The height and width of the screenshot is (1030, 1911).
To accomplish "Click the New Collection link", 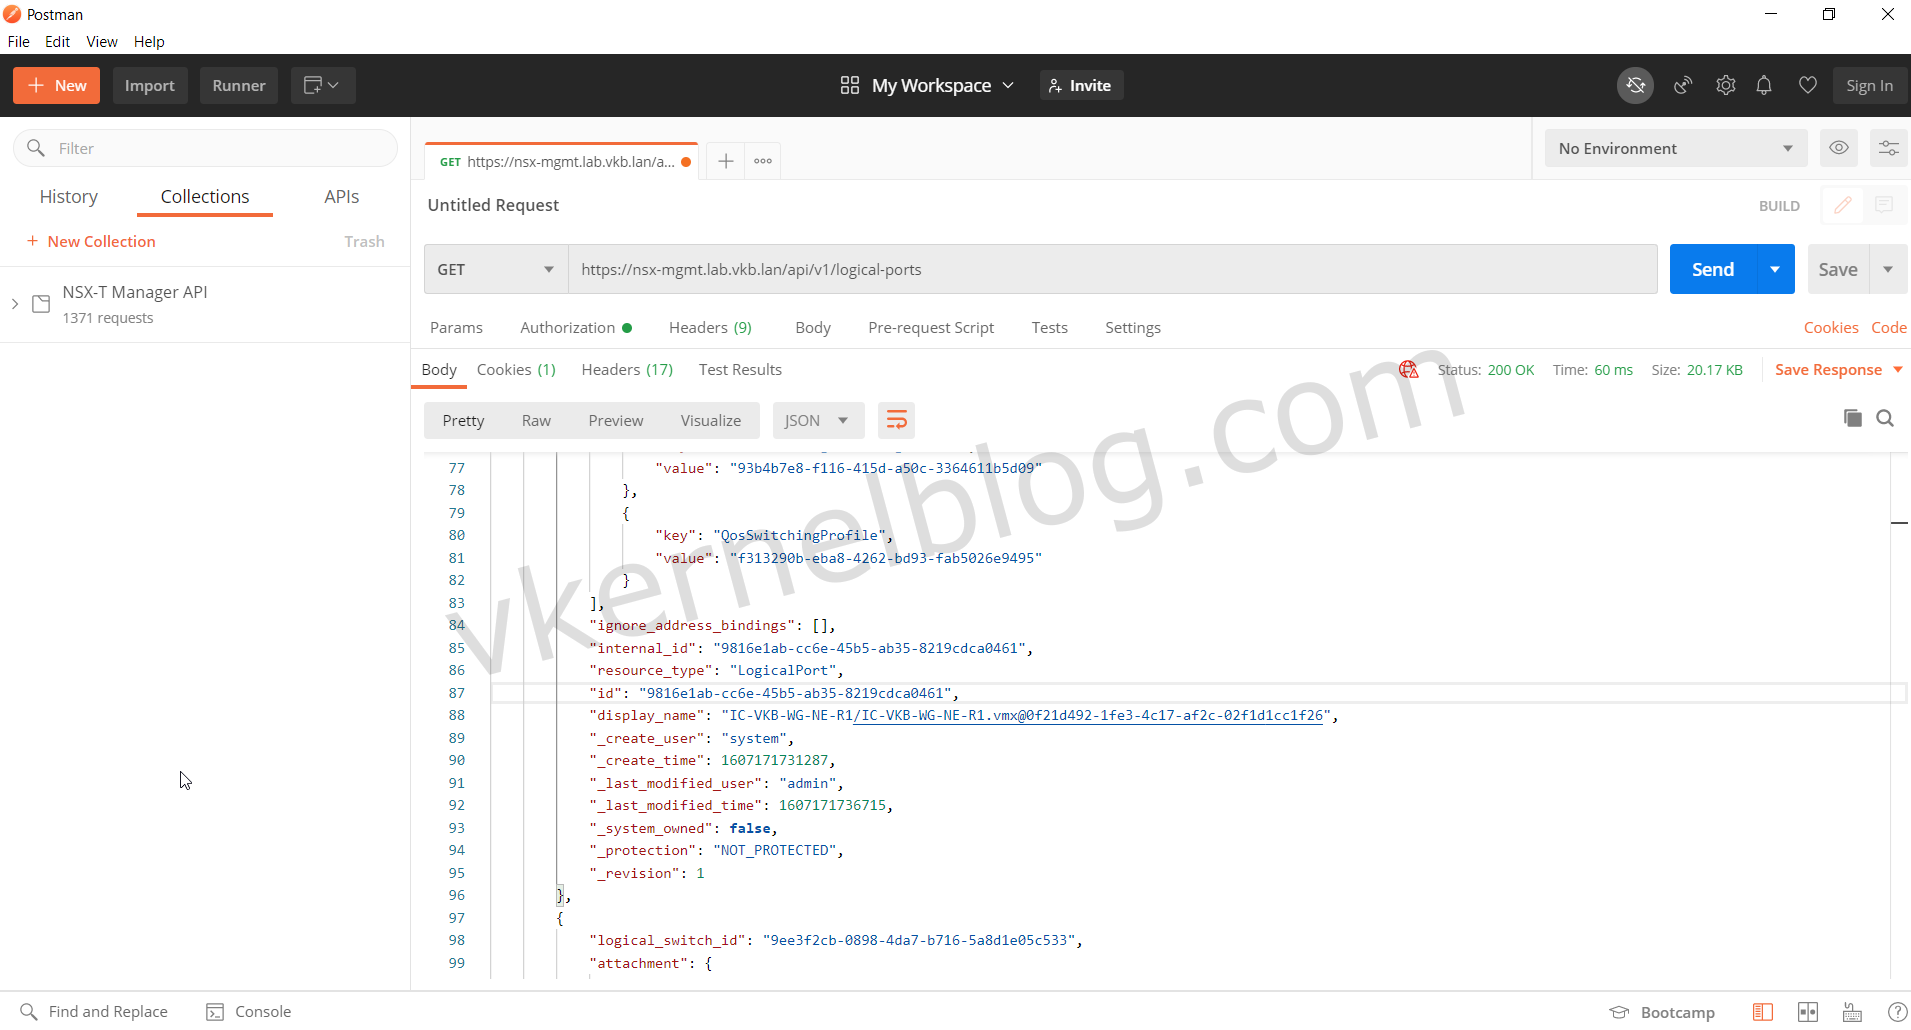I will pos(101,242).
